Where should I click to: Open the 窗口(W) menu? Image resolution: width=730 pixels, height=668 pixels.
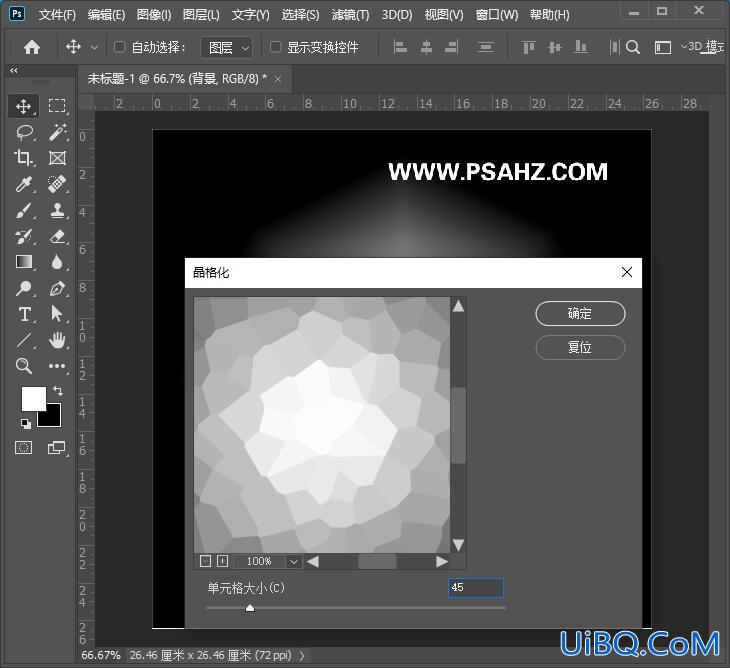pos(497,15)
